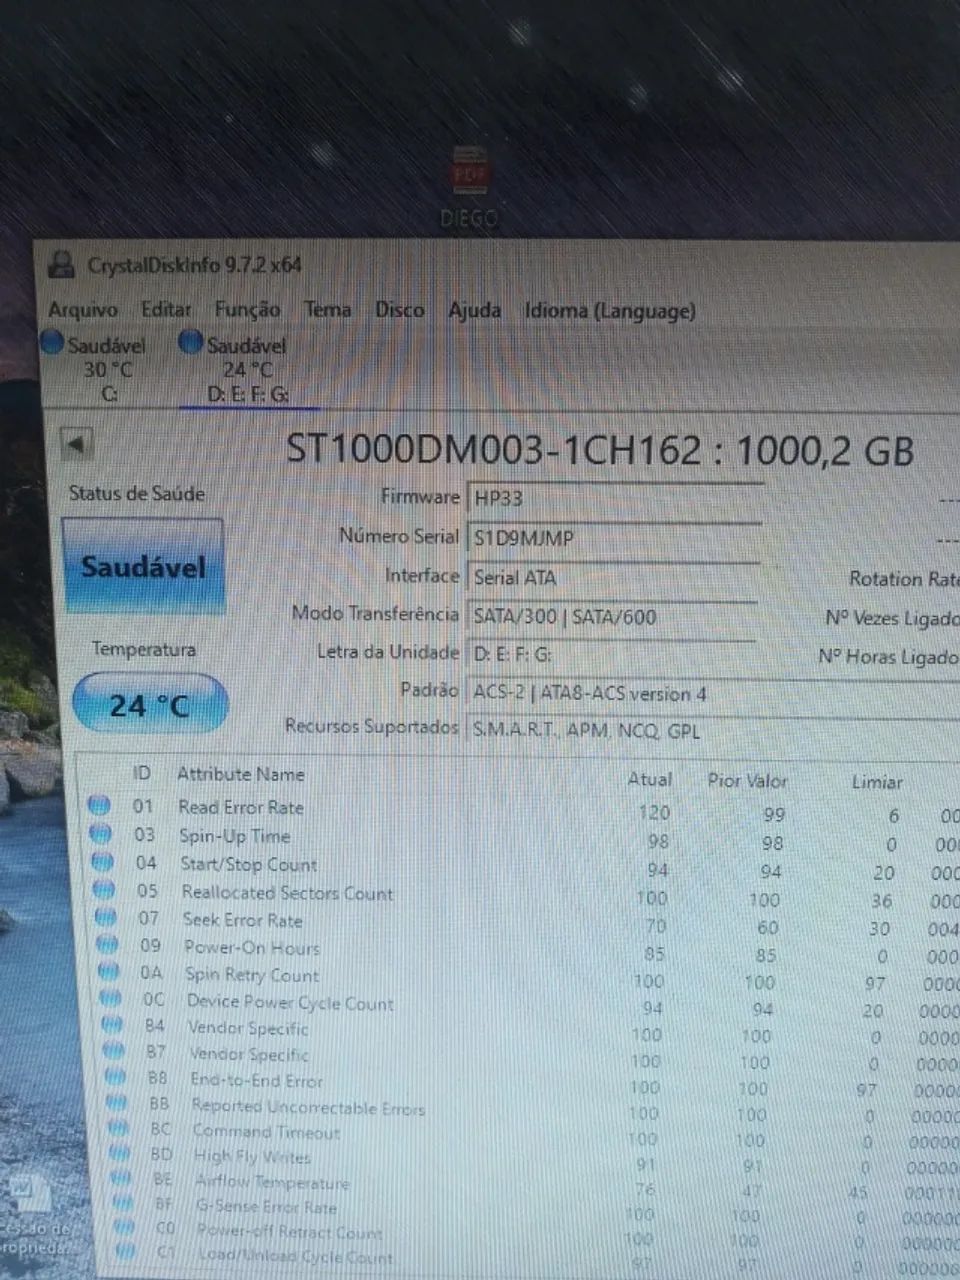Click the Attribute Name column header
The width and height of the screenshot is (960, 1280).
click(x=241, y=774)
